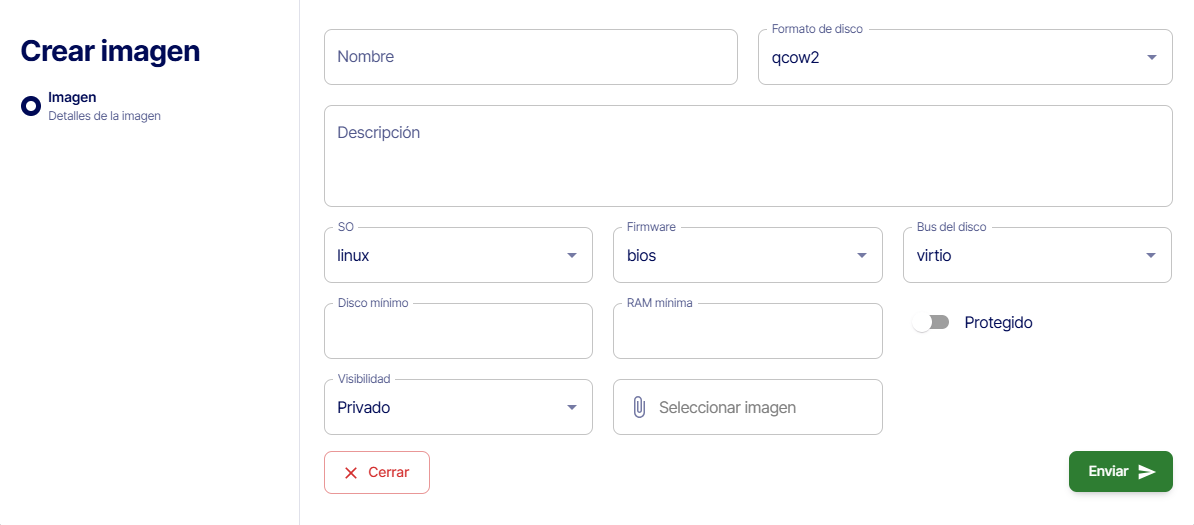Click the Protegido label text

998,323
